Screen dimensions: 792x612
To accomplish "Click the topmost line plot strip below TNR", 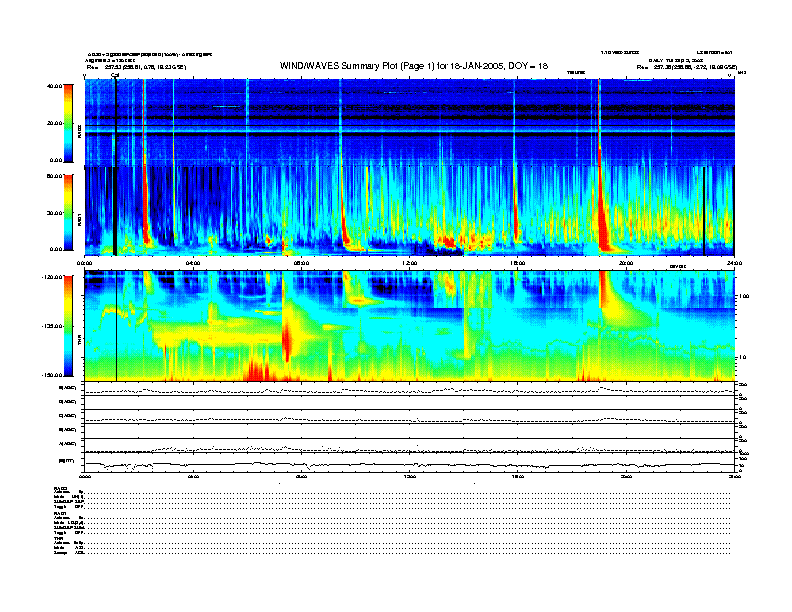I will pyautogui.click(x=409, y=389).
